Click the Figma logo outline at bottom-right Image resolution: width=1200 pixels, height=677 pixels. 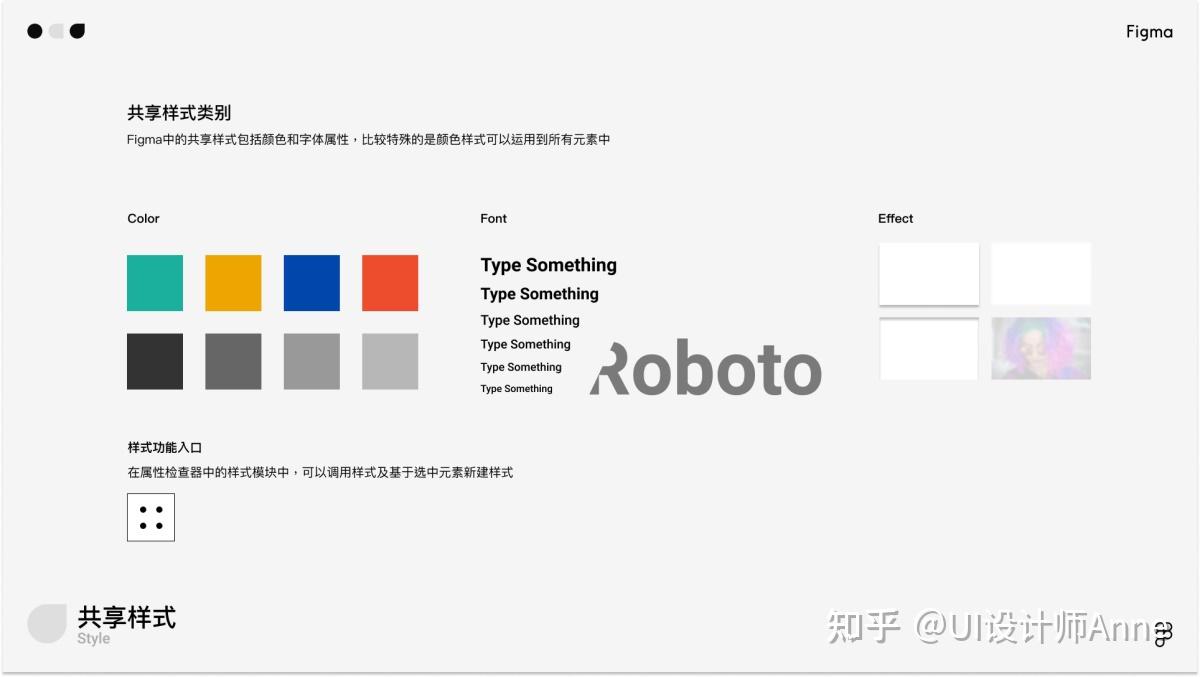click(x=1163, y=633)
